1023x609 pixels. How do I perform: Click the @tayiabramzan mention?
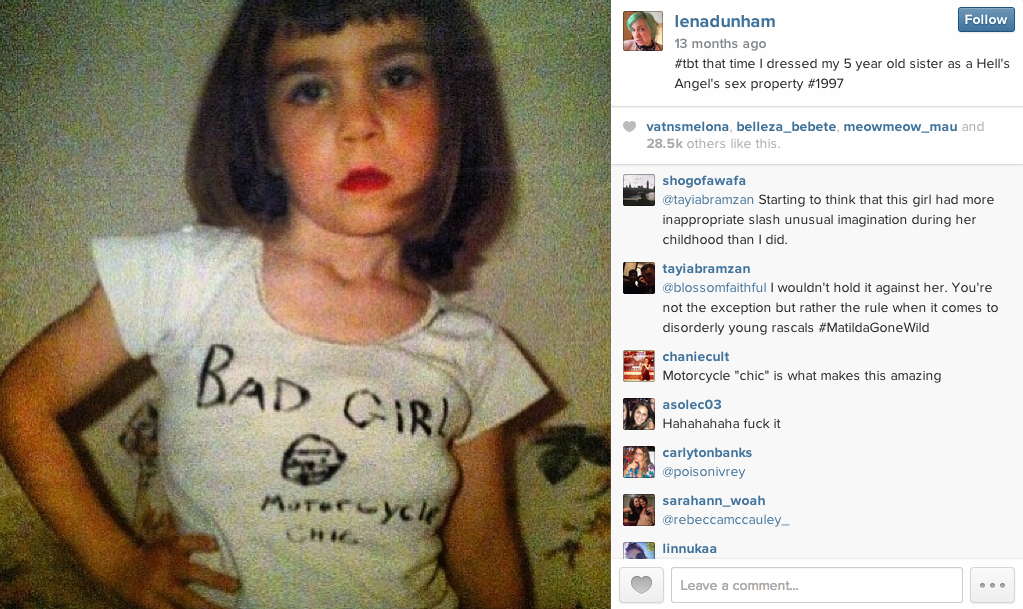(x=708, y=200)
